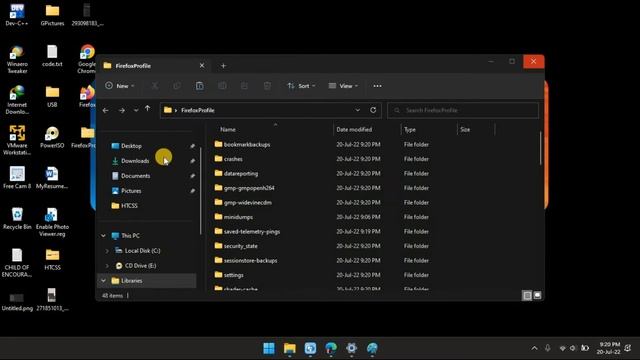
Task: Open the New item dropdown
Action: point(120,86)
